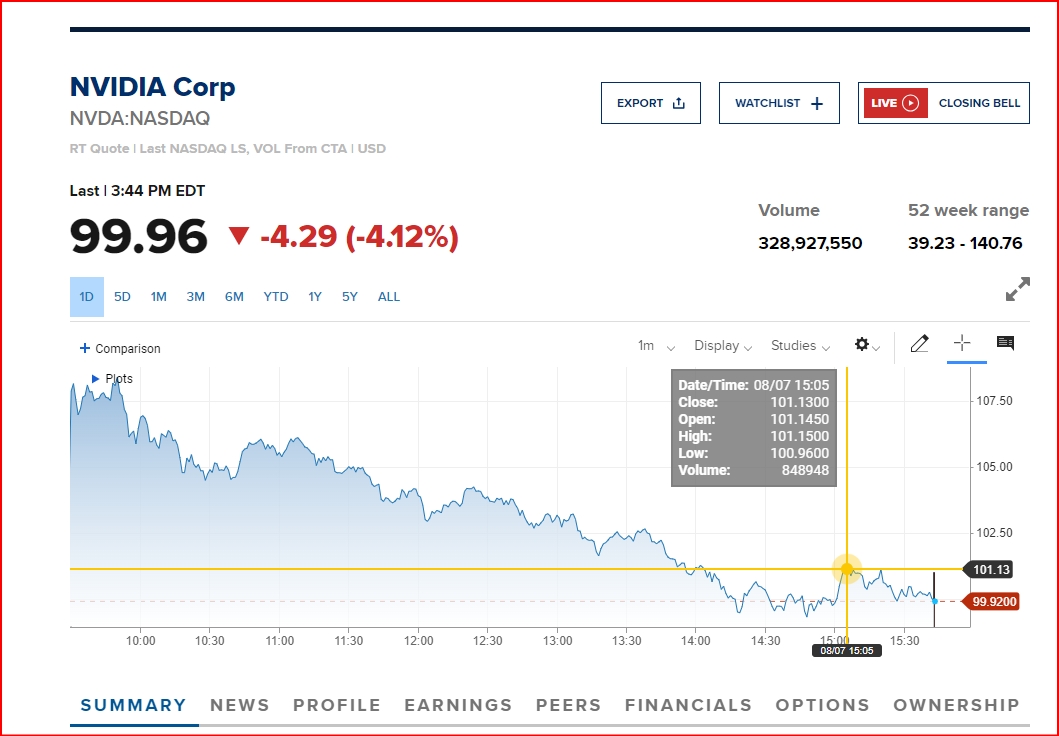Toggle the crosshair cursor tool
The image size is (1059, 736).
(962, 344)
